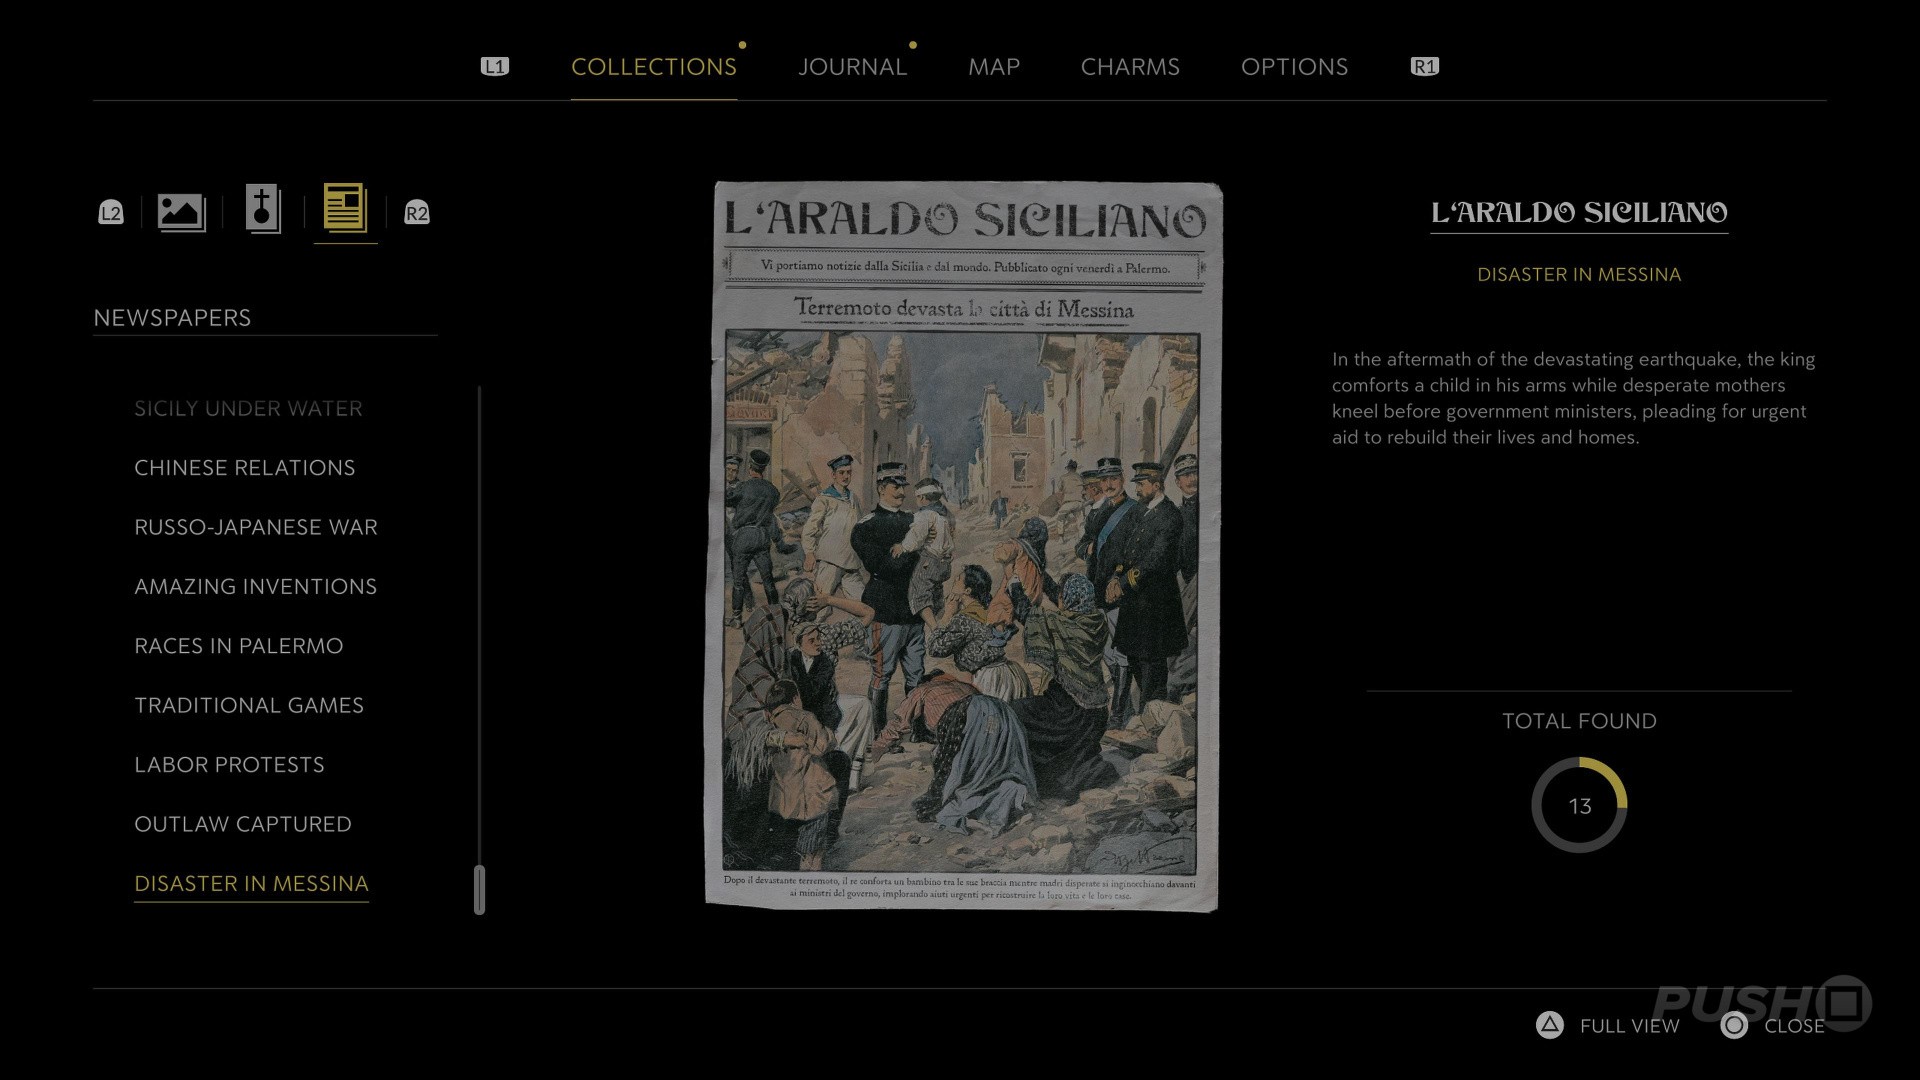
Task: Select the pictures collection icon
Action: tap(181, 212)
